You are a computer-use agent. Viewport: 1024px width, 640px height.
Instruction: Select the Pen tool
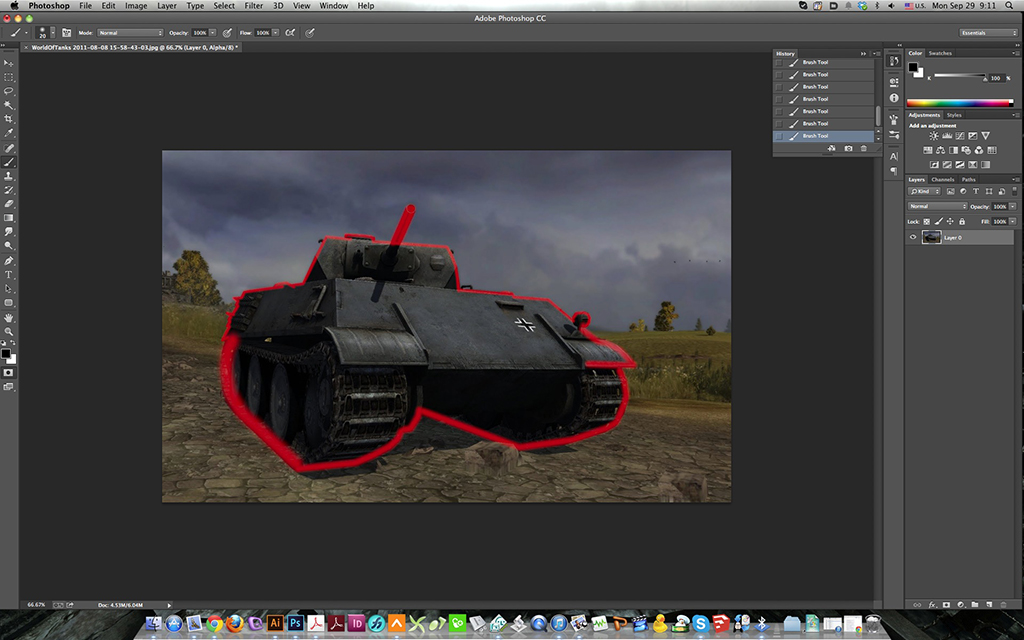(8, 261)
